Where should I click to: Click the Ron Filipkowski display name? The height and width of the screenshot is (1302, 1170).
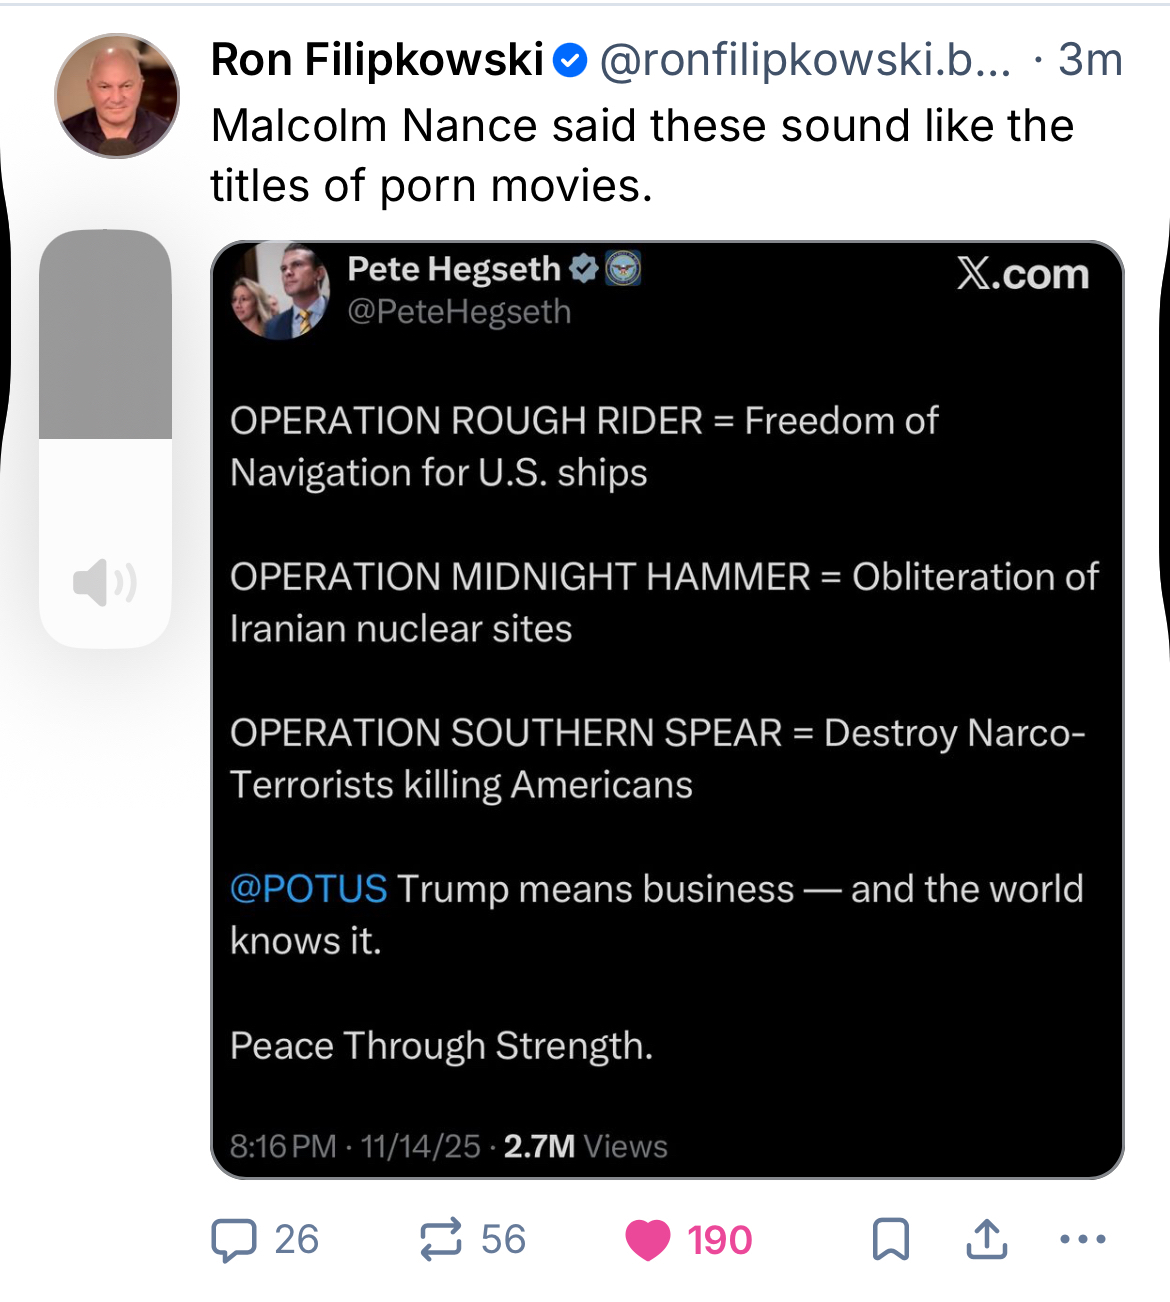click(377, 60)
